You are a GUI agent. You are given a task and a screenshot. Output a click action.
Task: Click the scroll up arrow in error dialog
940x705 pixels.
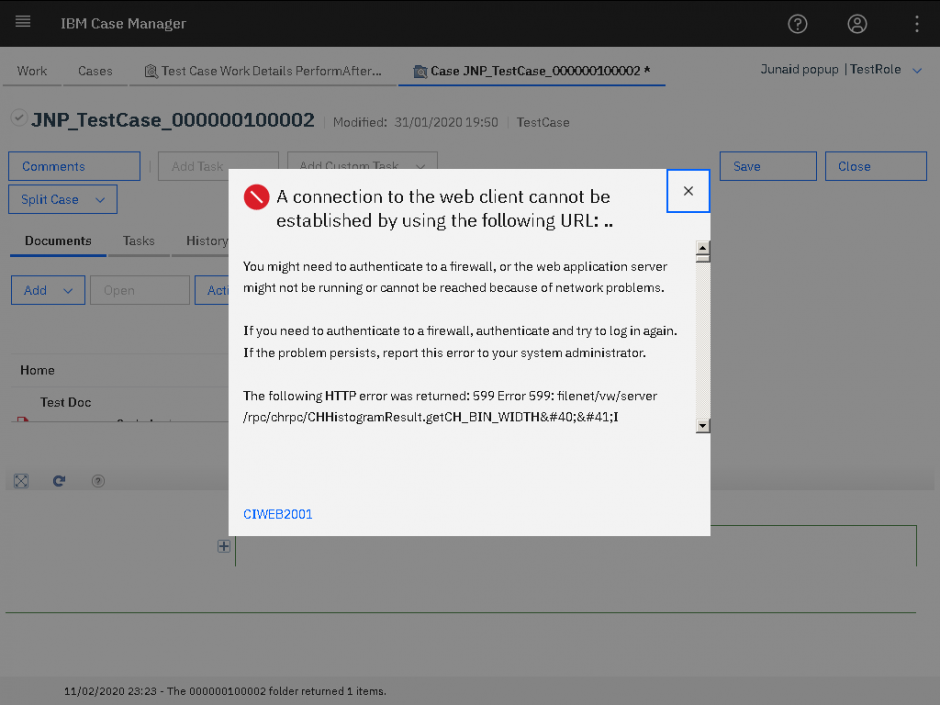click(703, 248)
